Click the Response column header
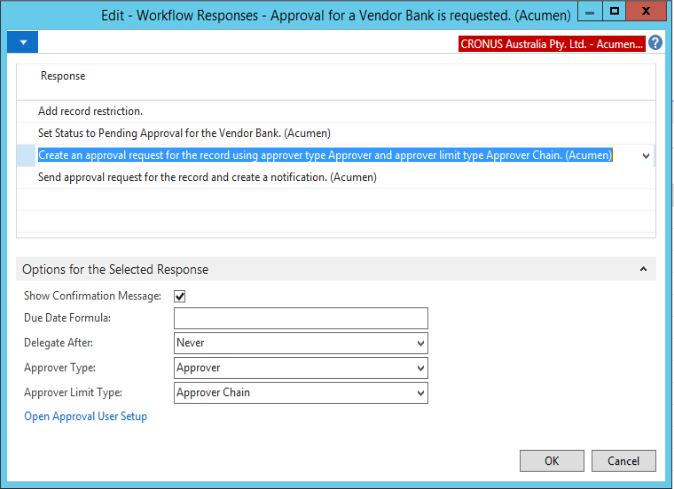Screen dimensions: 674x489 [x=63, y=76]
